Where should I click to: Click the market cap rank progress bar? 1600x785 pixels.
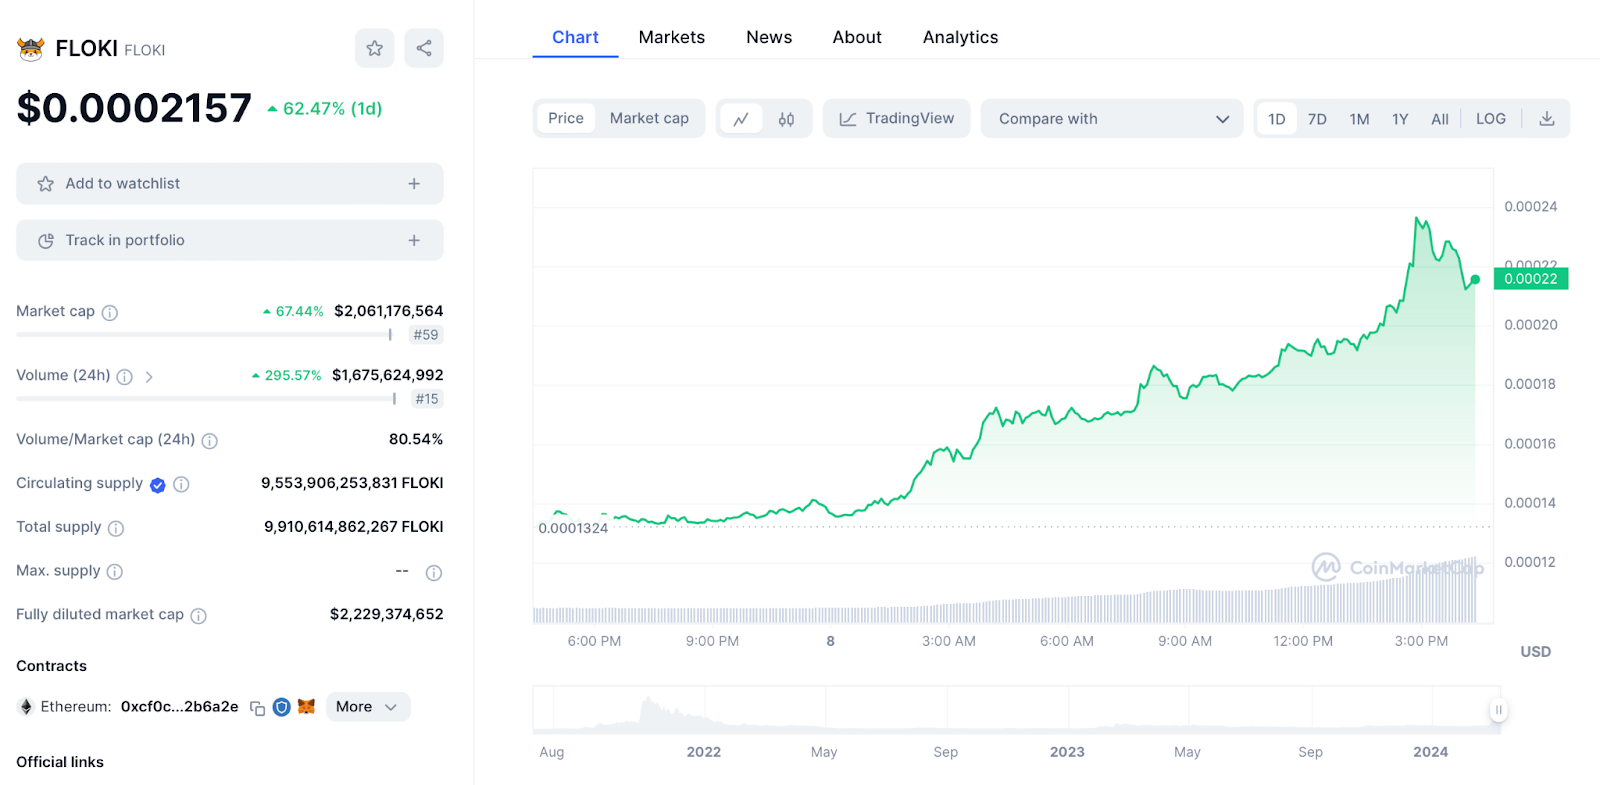[x=204, y=335]
